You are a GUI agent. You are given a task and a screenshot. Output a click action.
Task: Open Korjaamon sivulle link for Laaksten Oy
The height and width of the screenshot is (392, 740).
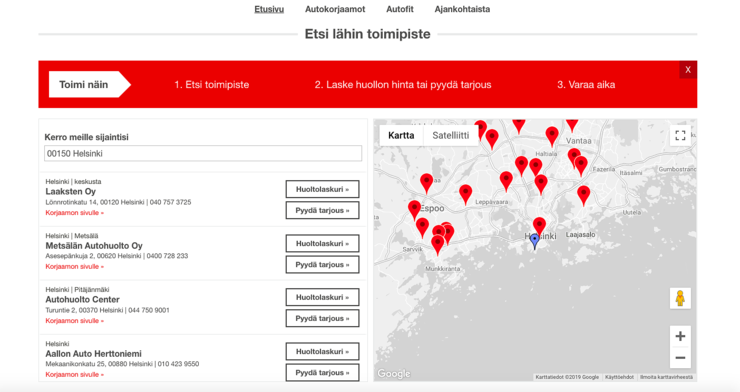(x=75, y=213)
